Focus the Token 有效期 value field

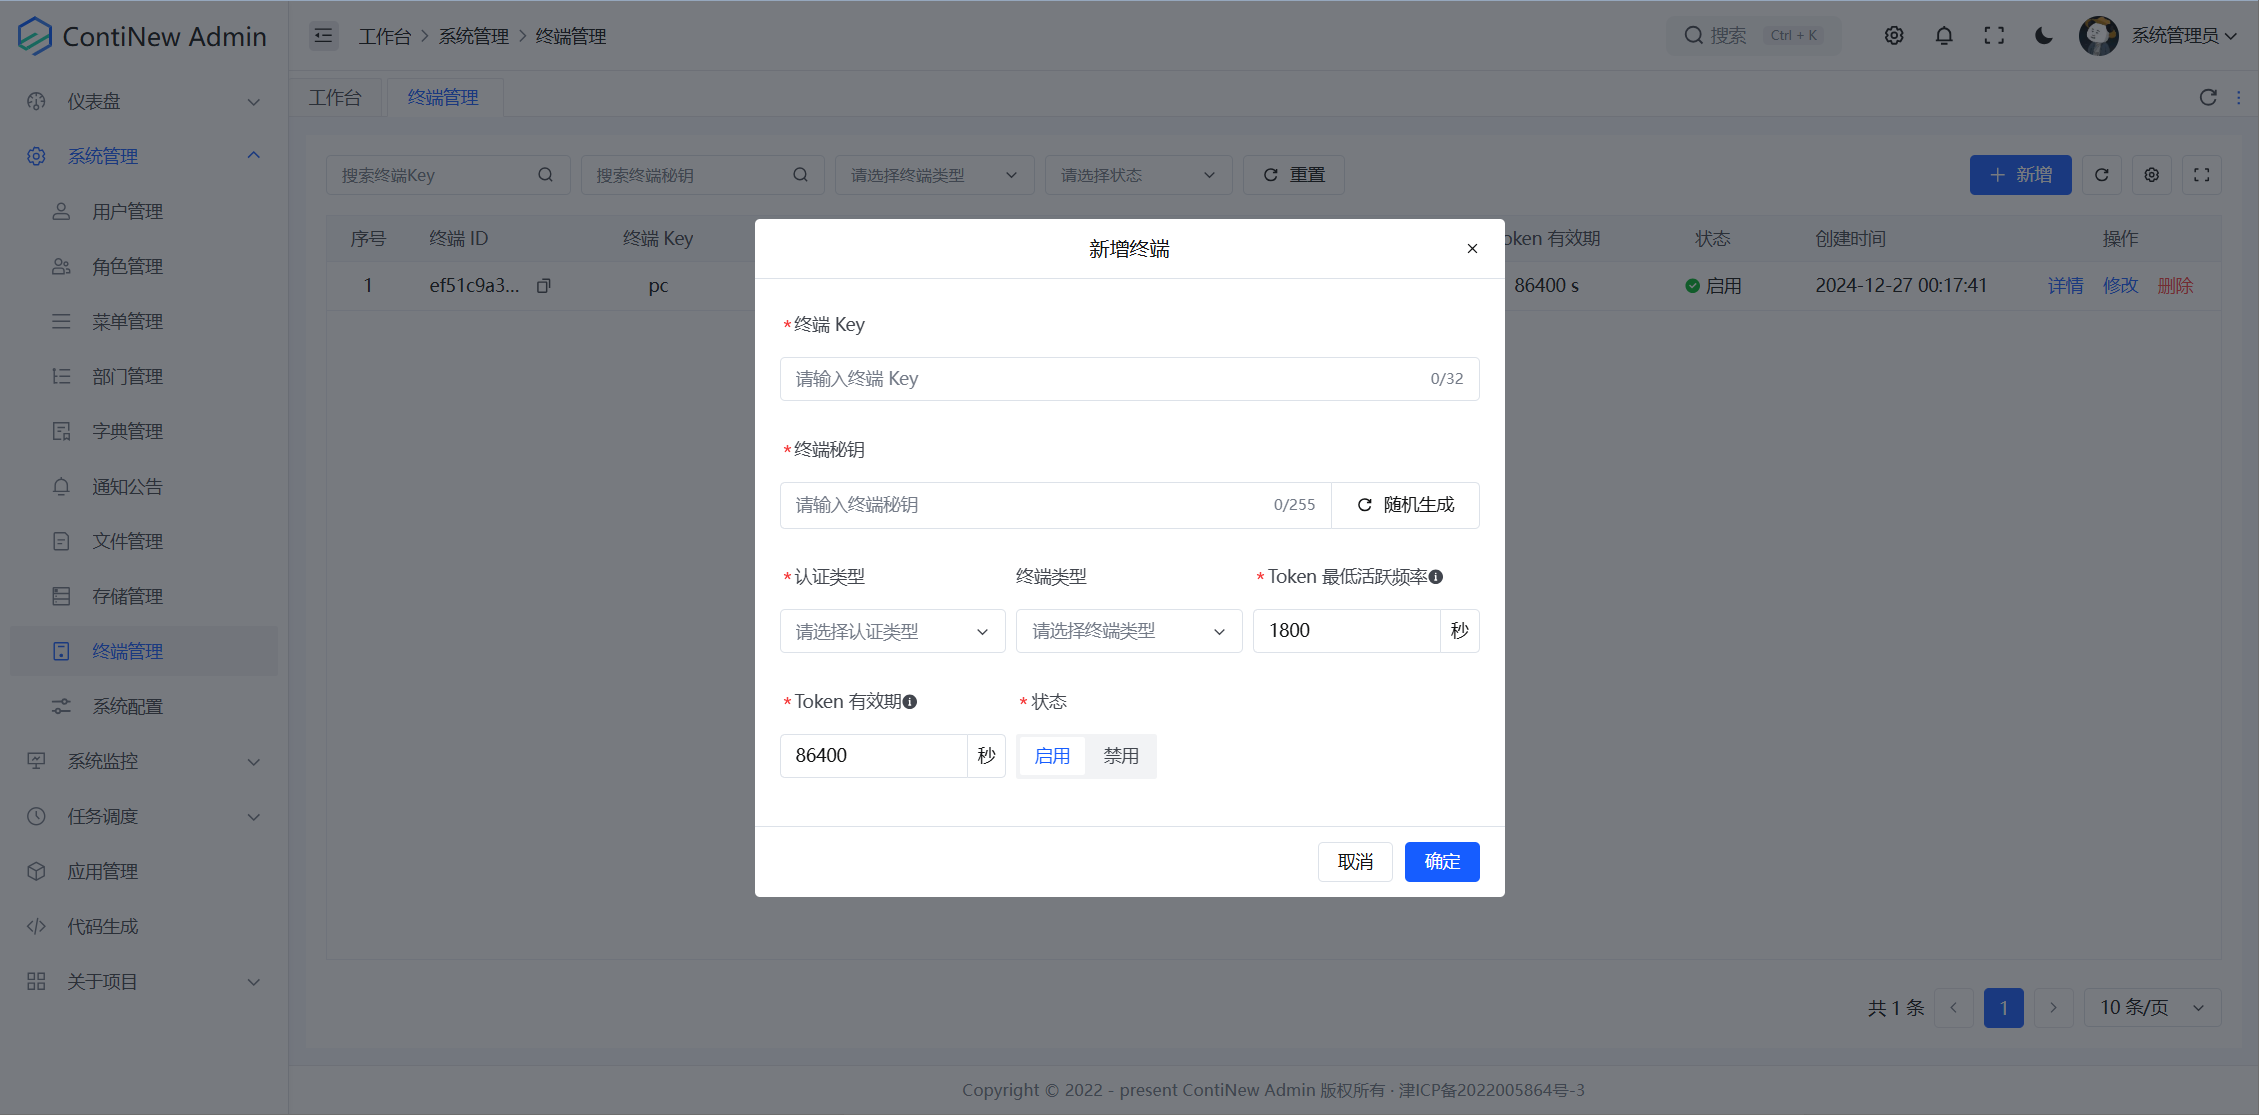pos(873,756)
